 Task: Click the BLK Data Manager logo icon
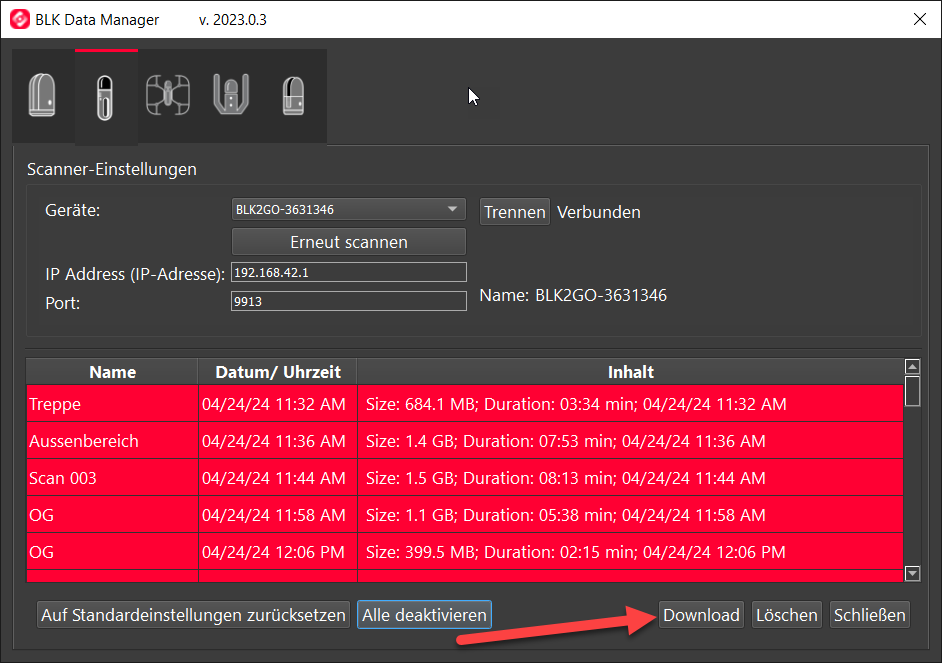pyautogui.click(x=20, y=19)
